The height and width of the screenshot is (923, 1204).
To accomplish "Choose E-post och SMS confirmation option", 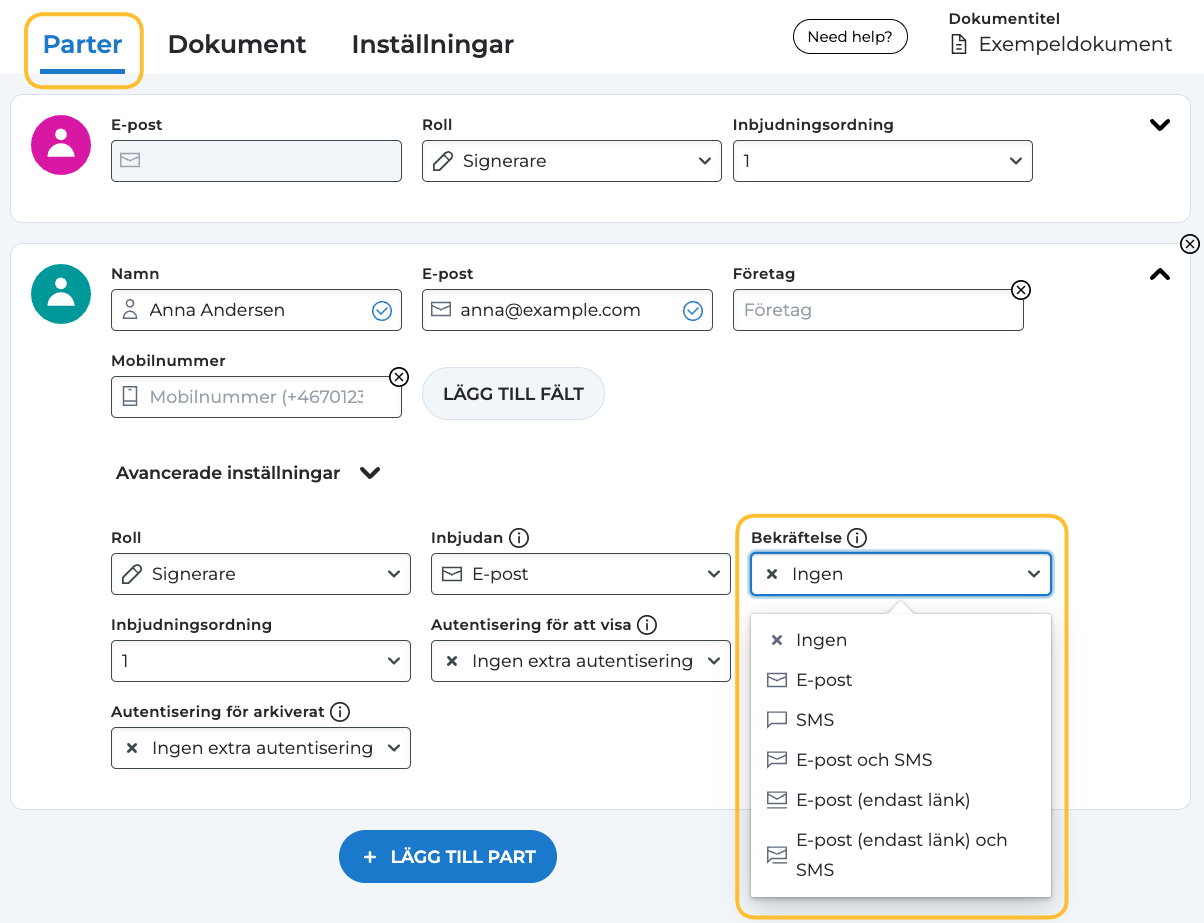I will coord(863,760).
